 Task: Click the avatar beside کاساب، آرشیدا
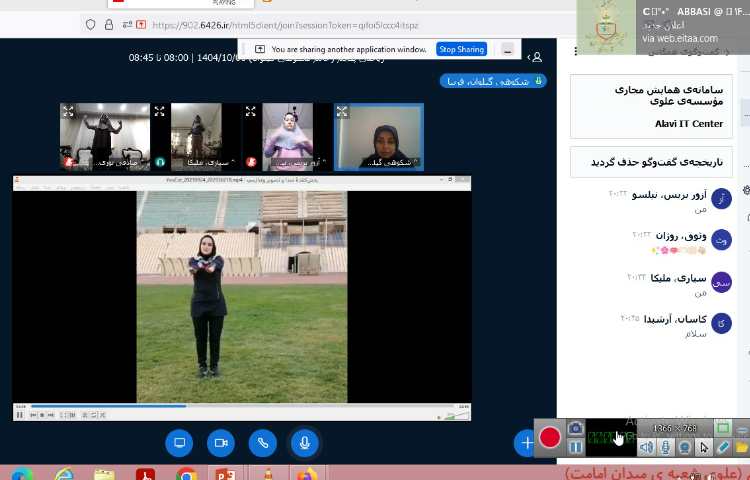tap(721, 323)
